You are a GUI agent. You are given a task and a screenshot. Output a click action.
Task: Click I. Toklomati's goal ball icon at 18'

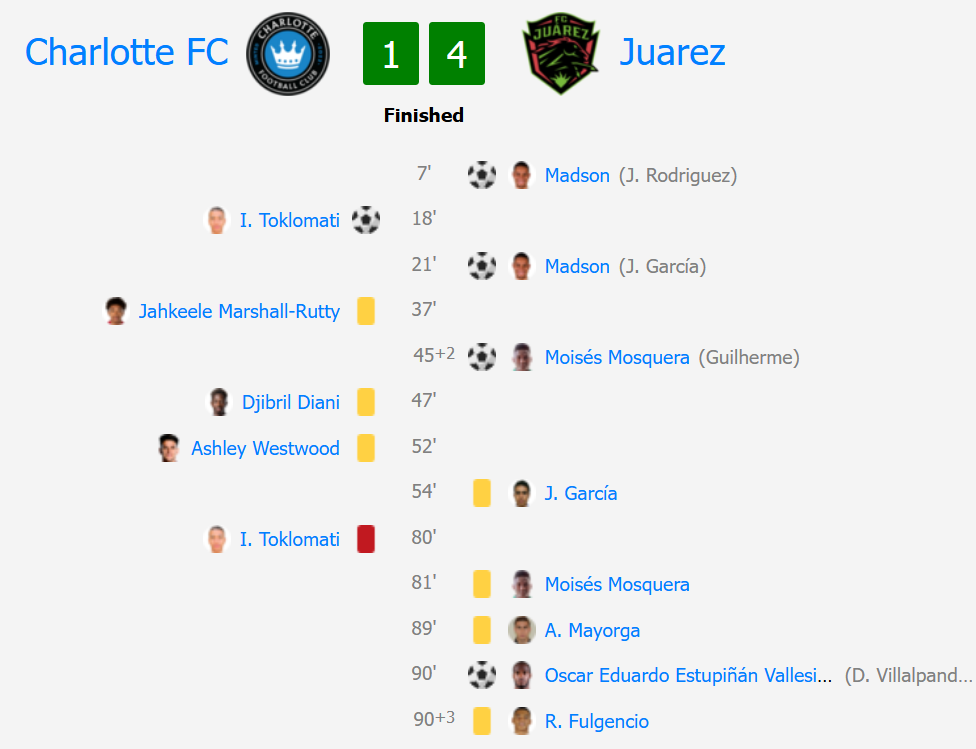tap(366, 220)
